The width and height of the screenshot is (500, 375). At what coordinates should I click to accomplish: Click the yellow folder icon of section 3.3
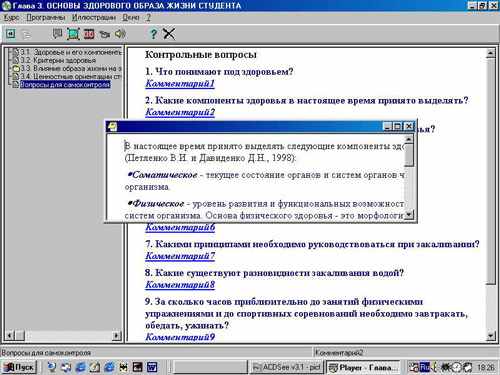tap(16, 68)
